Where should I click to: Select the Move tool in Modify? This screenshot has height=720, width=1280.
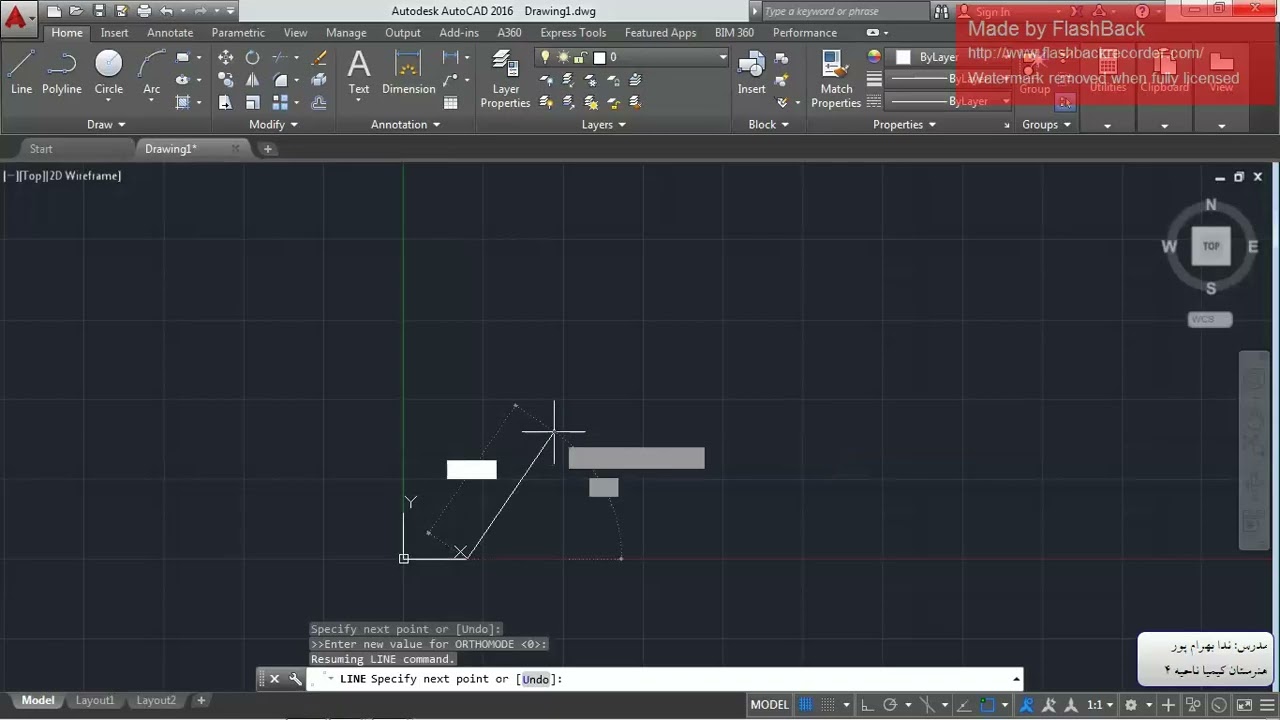tap(225, 58)
